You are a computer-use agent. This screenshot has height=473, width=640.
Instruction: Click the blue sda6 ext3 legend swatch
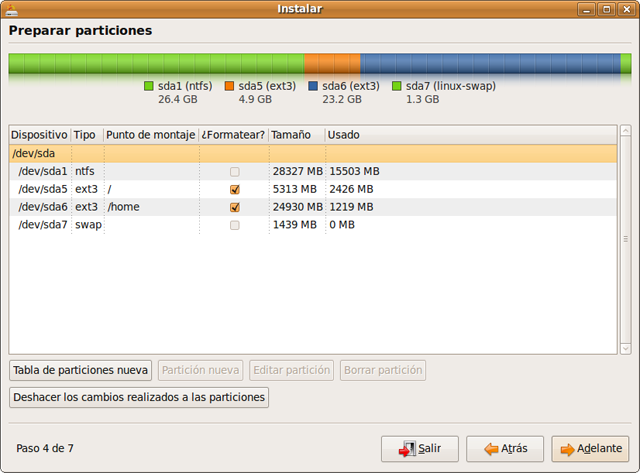[x=313, y=87]
